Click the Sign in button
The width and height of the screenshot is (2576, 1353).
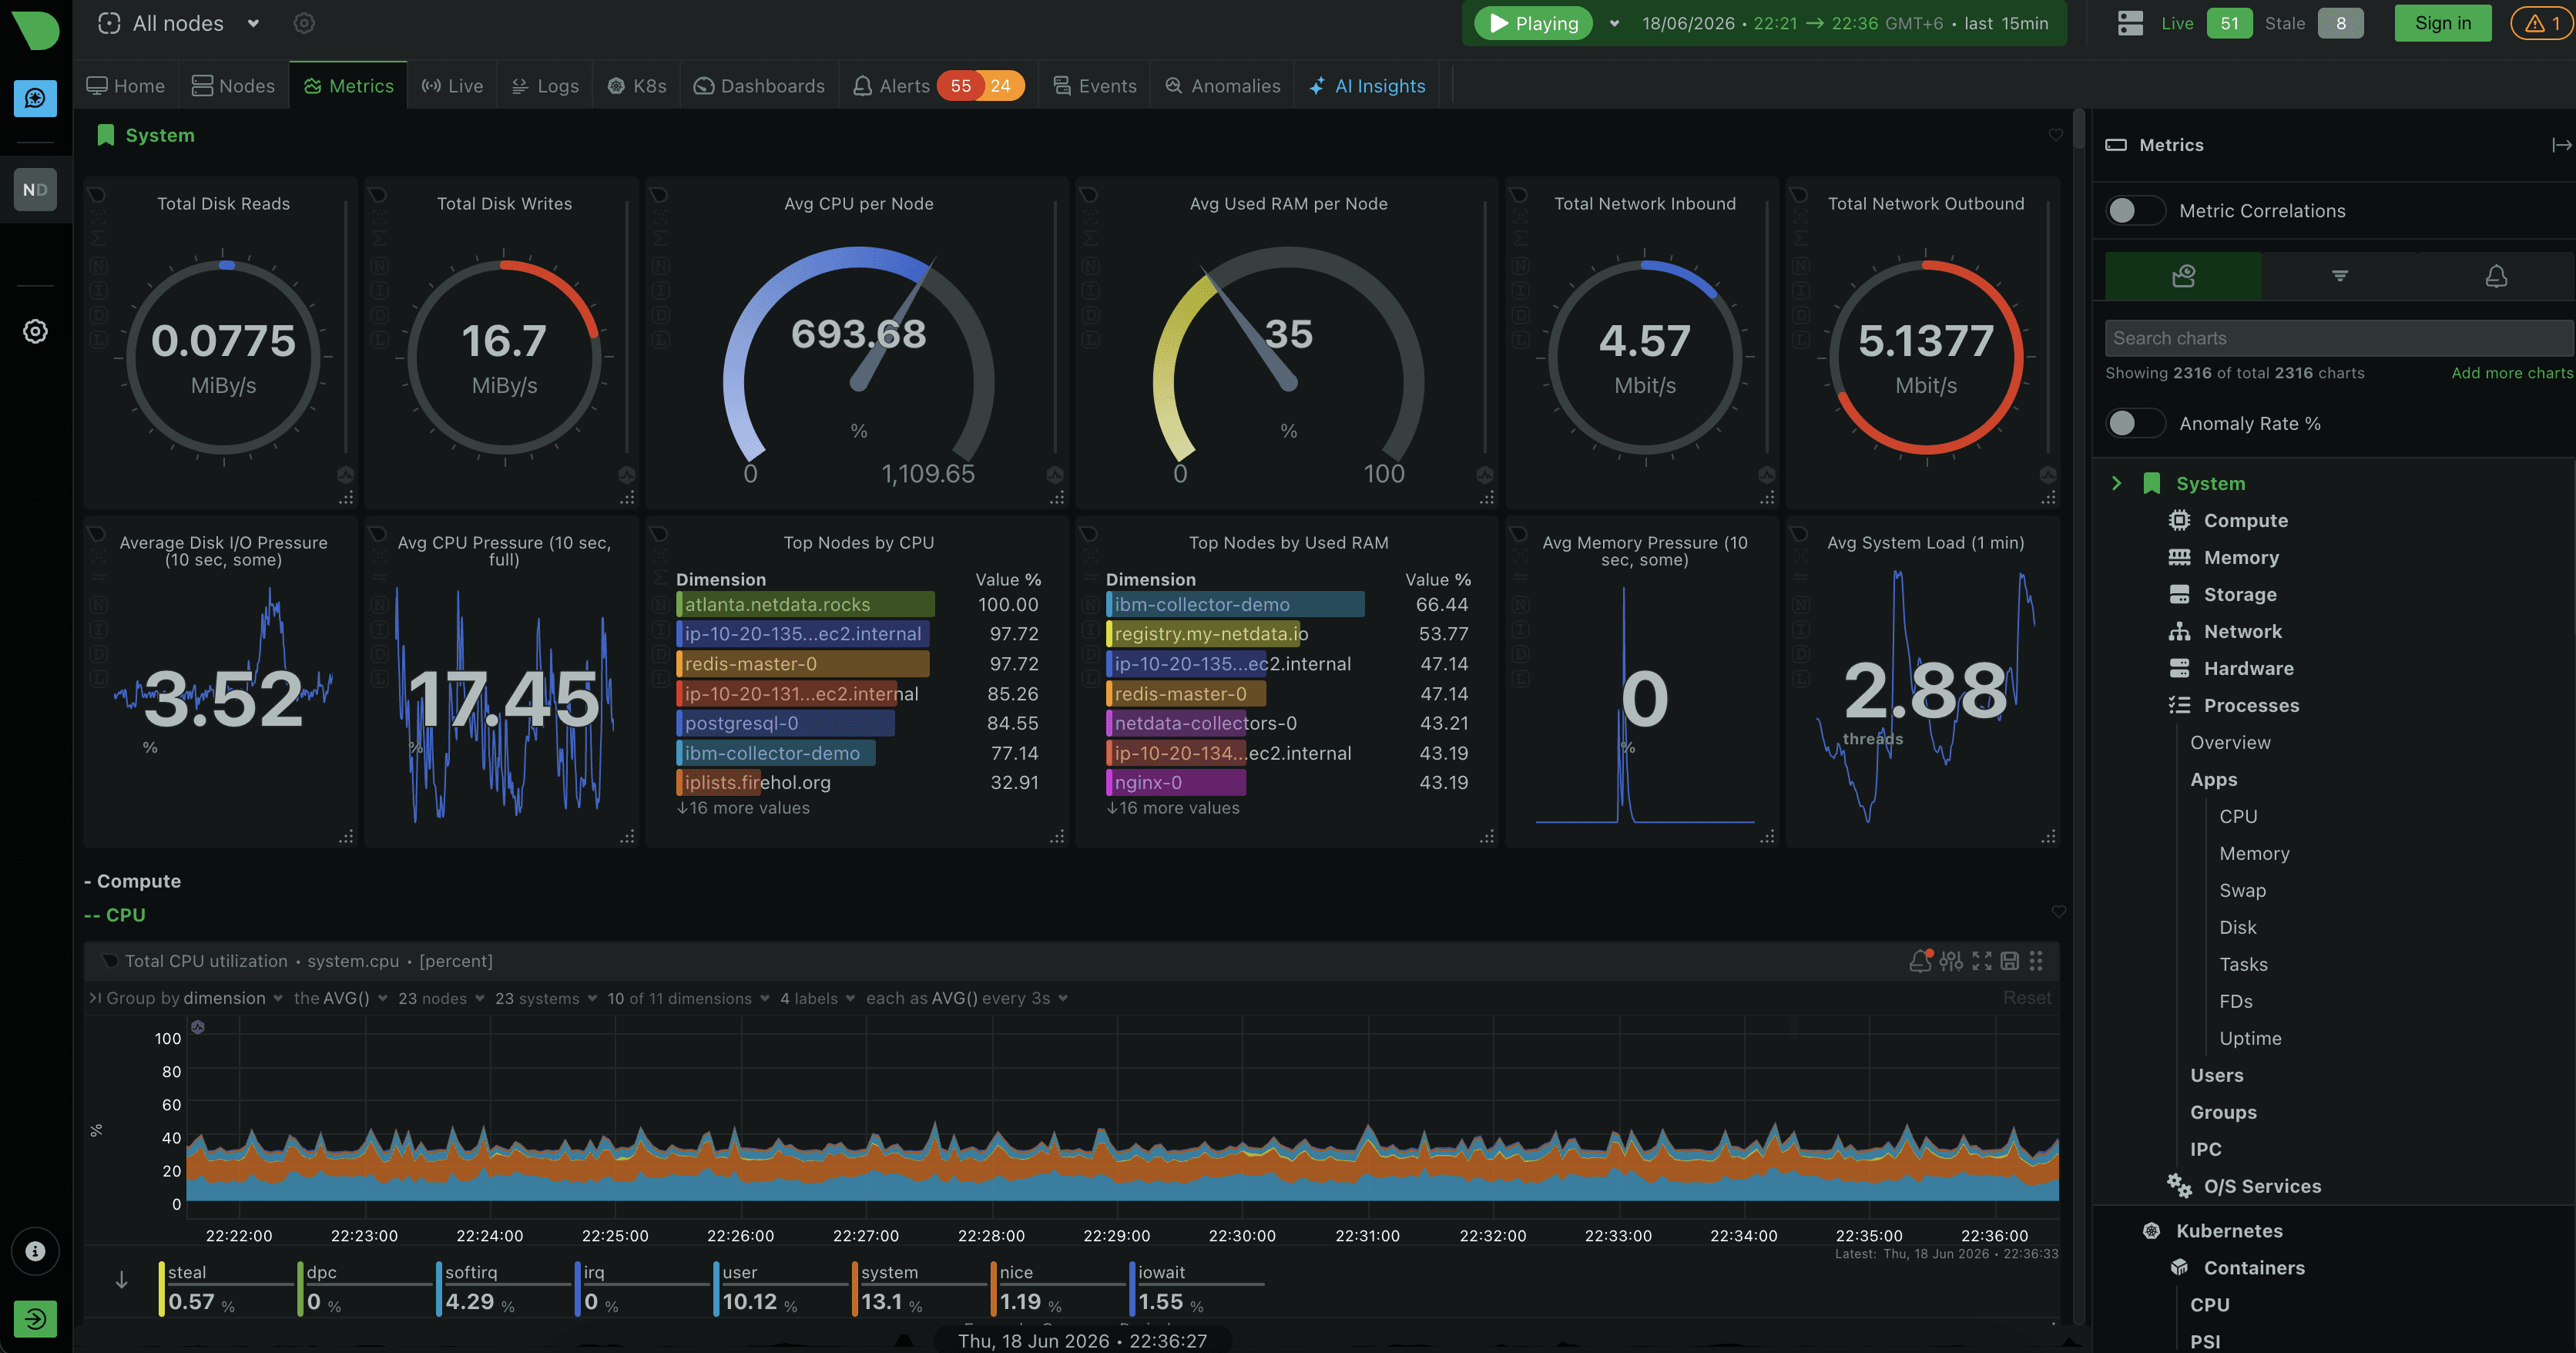pyautogui.click(x=2442, y=23)
